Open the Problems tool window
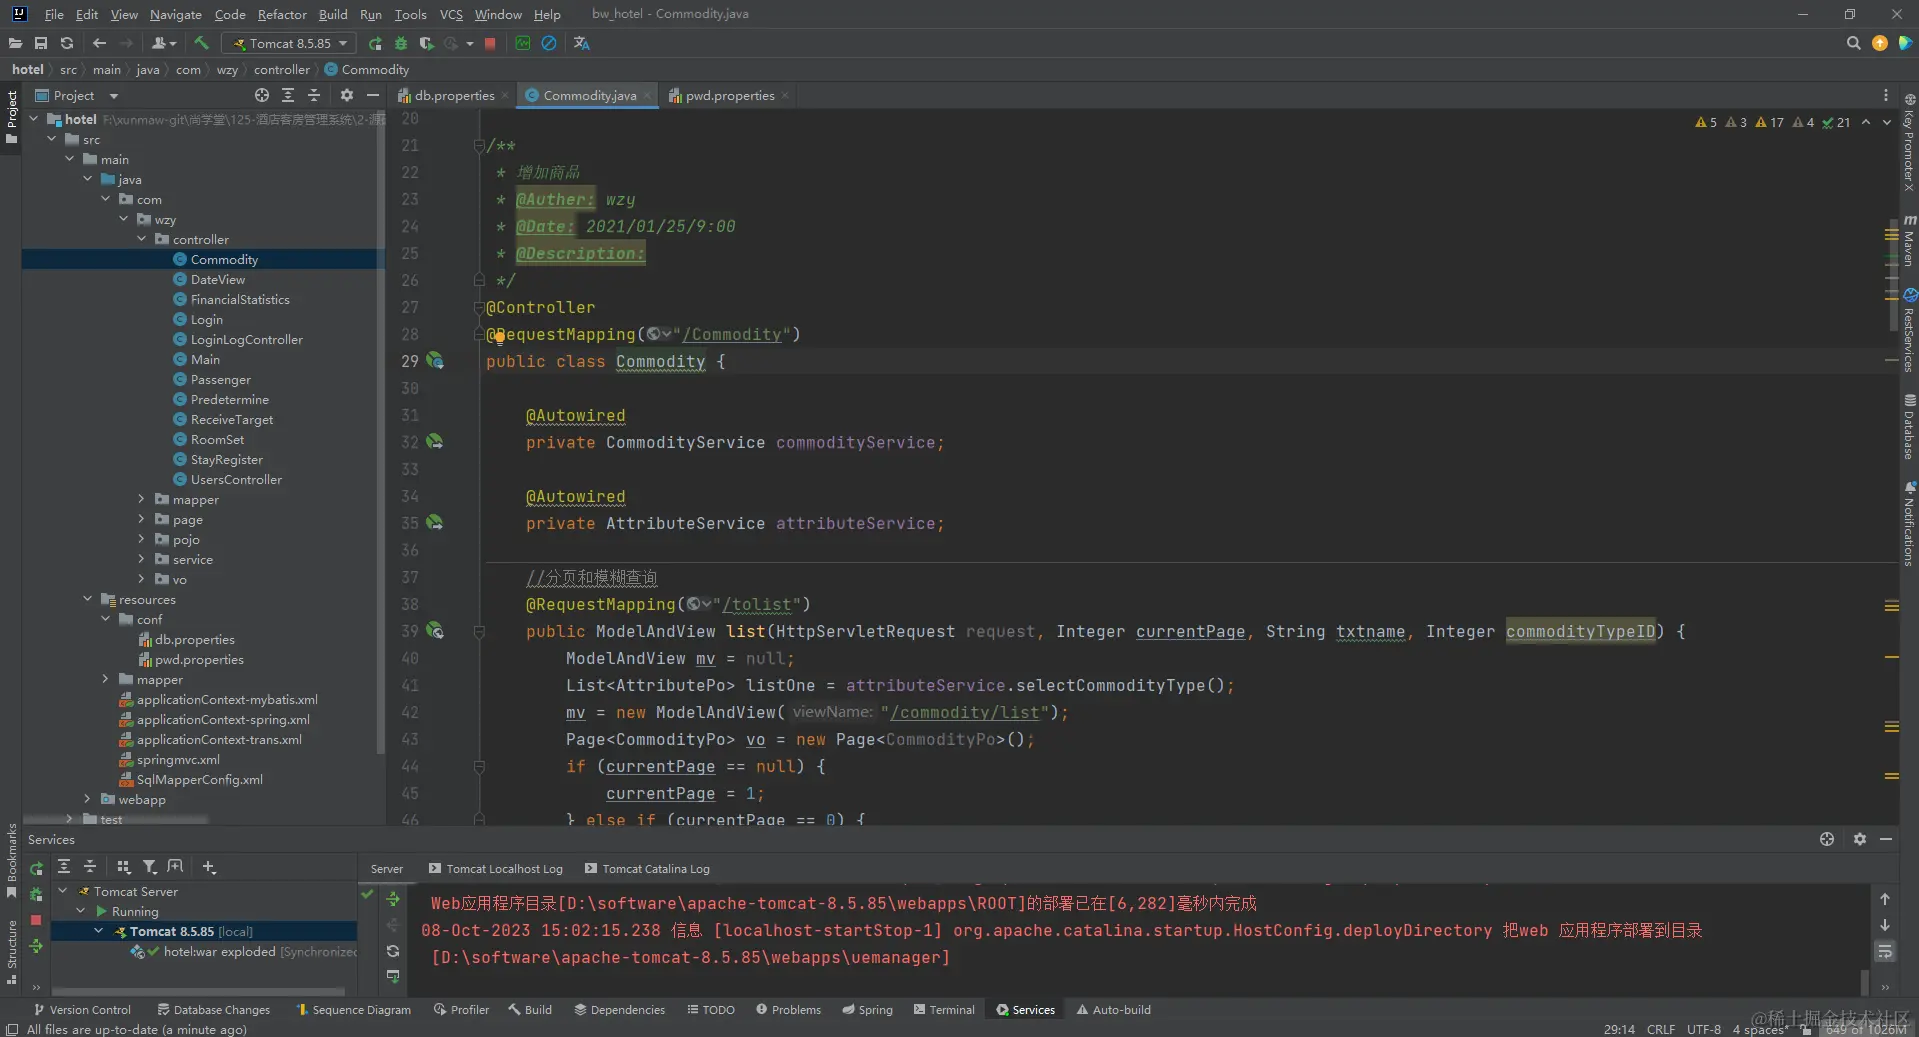Viewport: 1919px width, 1037px height. tap(788, 1009)
